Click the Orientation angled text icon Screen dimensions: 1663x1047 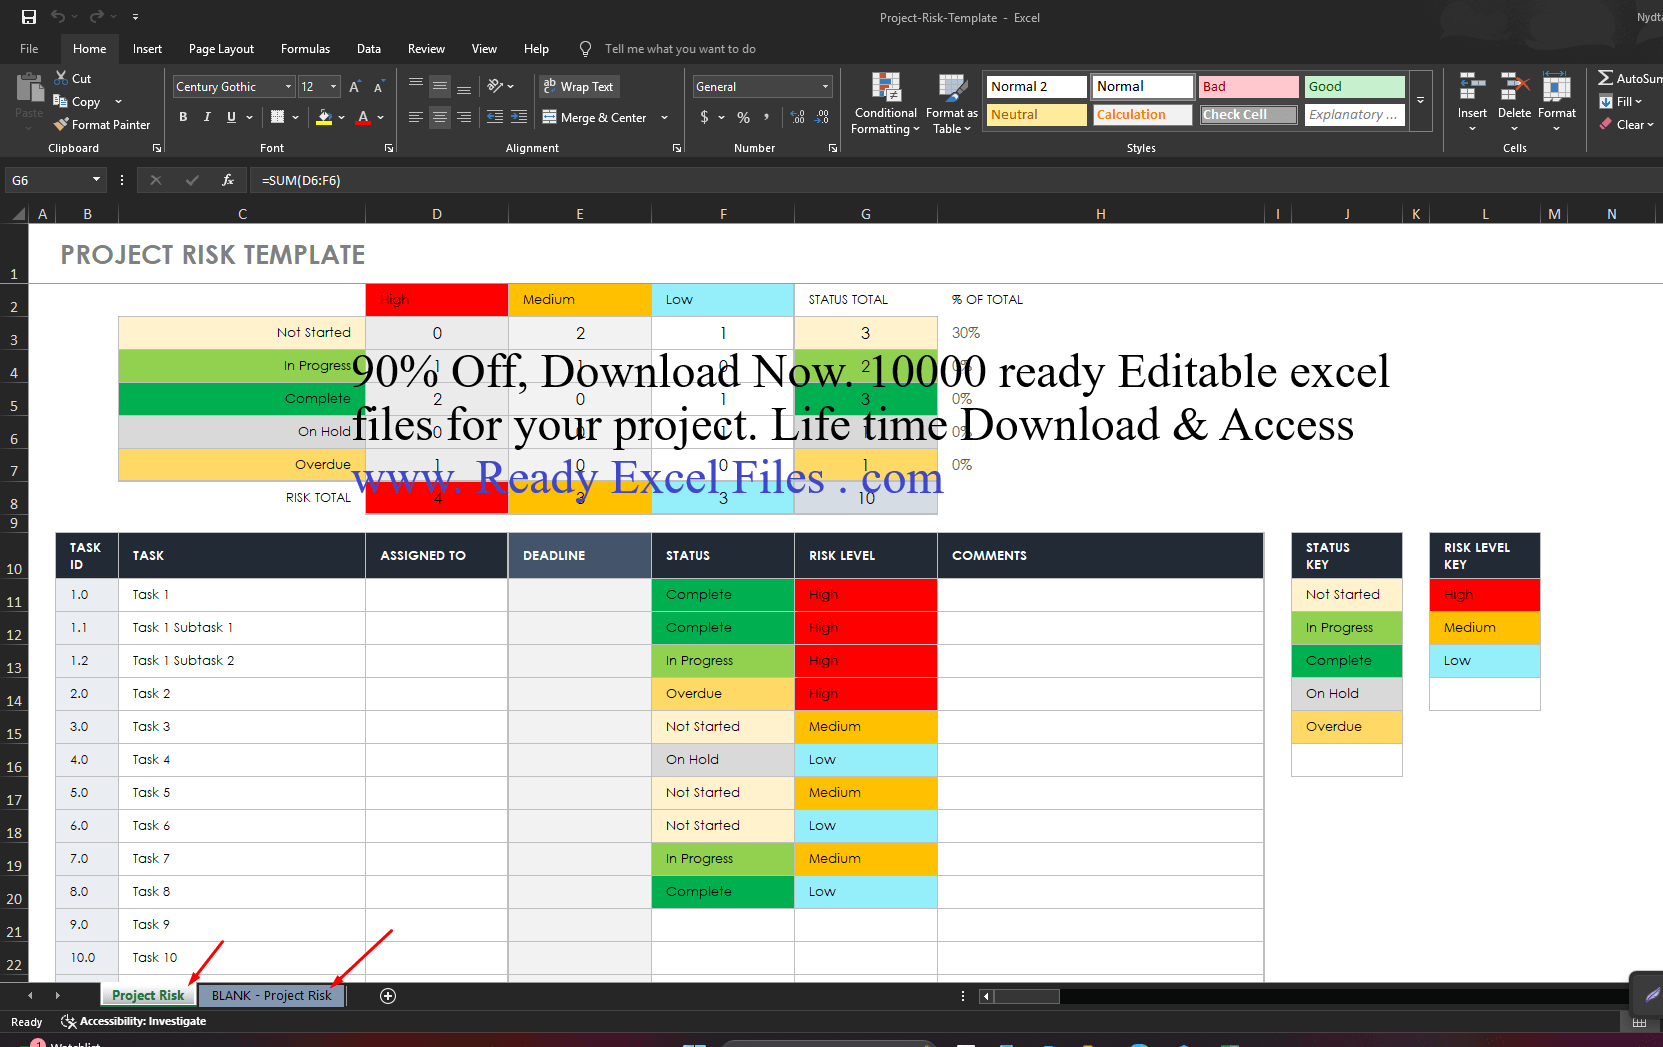pos(495,87)
